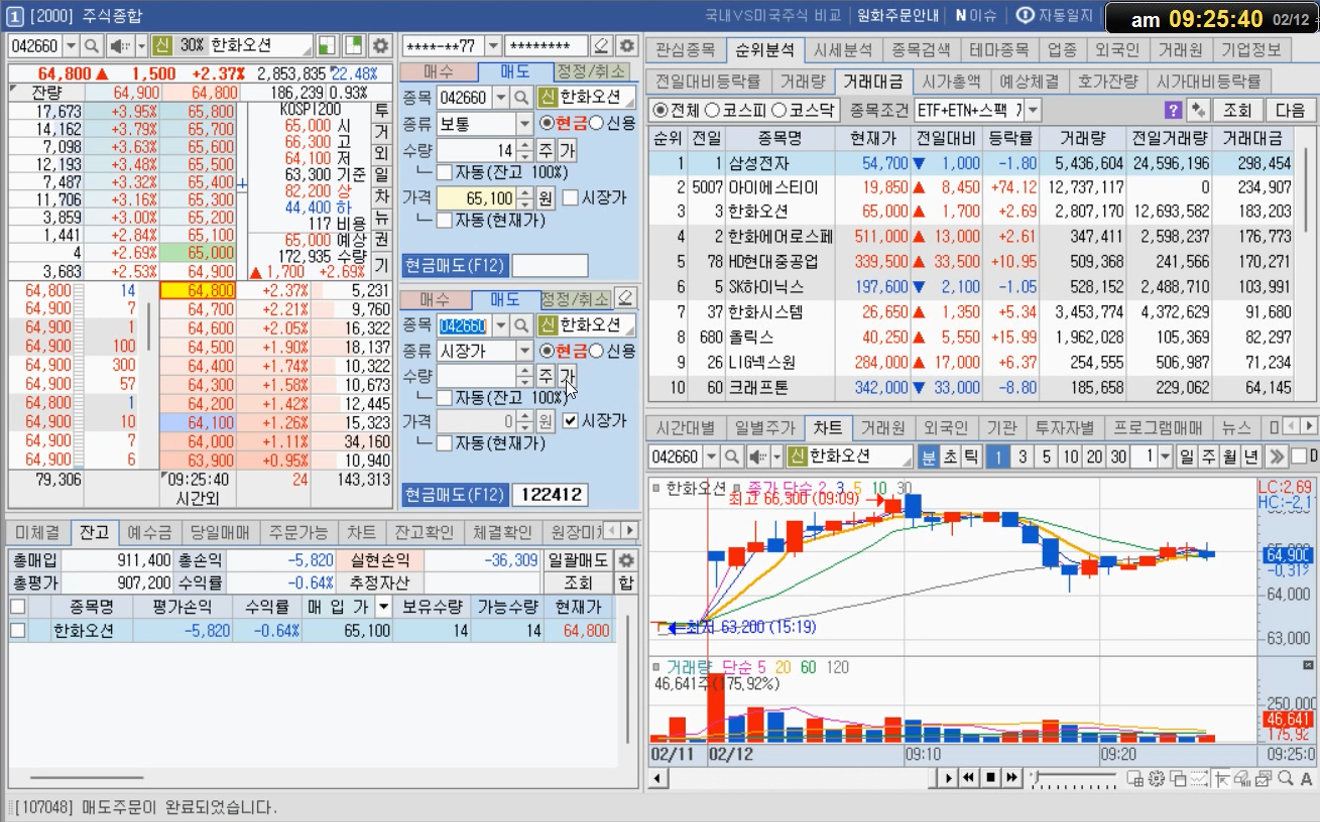The image size is (1320, 822).
Task: Click 매수 tab in upper order form
Action: click(438, 72)
